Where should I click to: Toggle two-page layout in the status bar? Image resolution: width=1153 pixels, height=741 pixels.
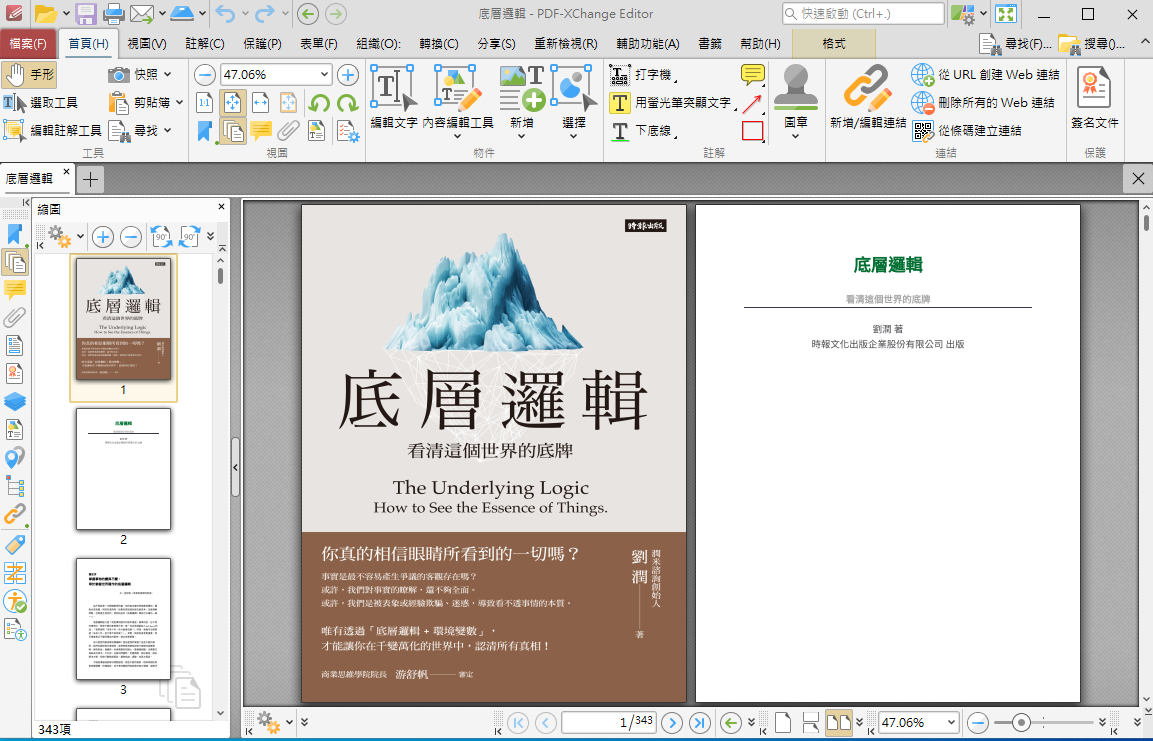point(838,722)
